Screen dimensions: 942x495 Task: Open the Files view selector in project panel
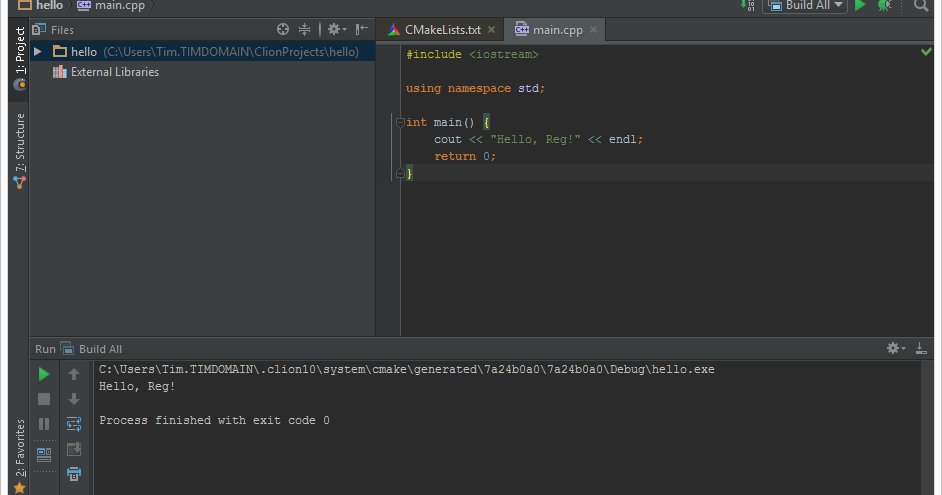(x=53, y=29)
